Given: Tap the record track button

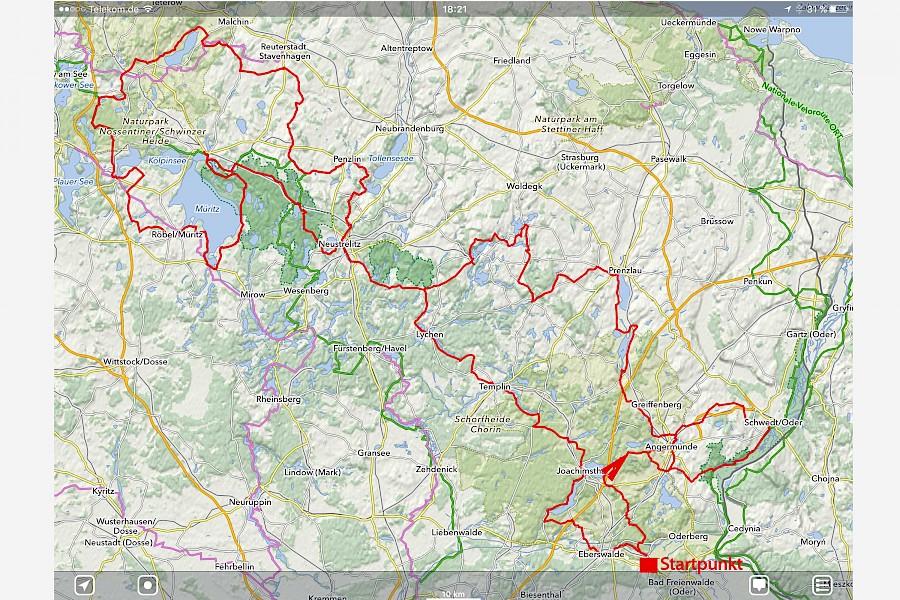Looking at the screenshot, I should tap(148, 585).
